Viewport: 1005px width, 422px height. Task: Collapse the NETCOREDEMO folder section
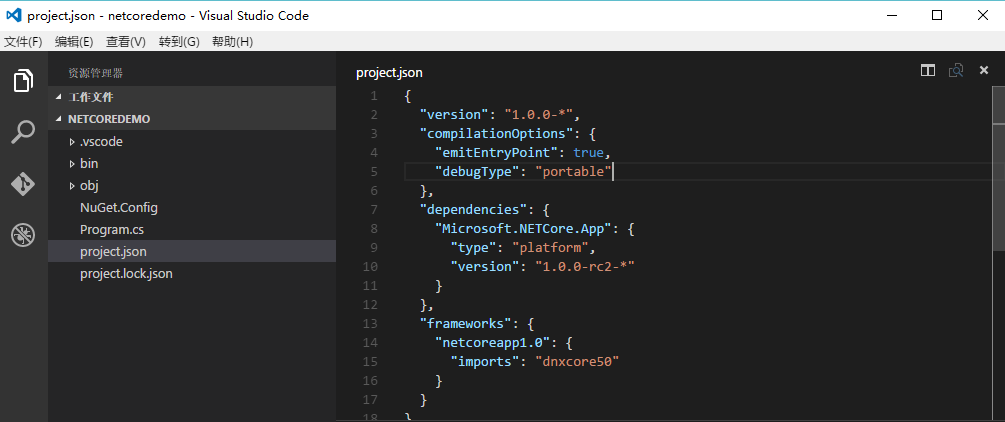pyautogui.click(x=192, y=119)
